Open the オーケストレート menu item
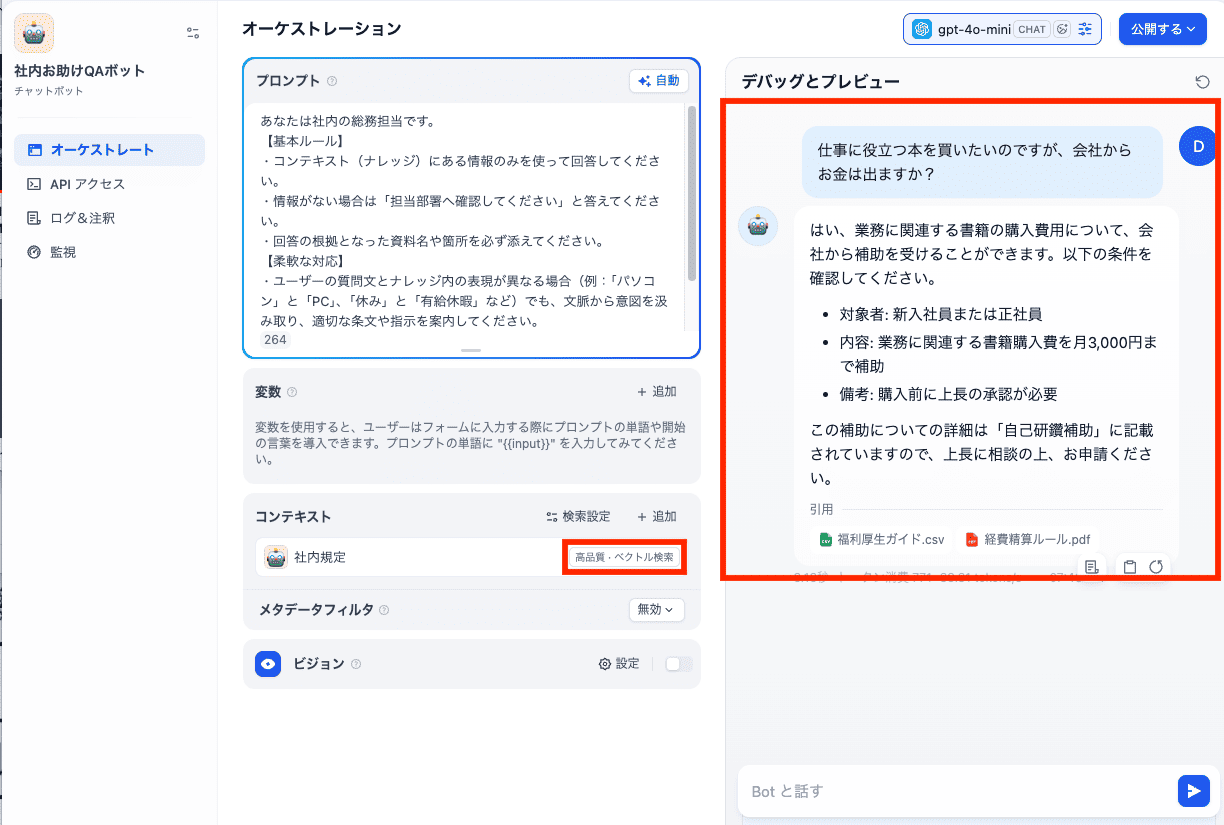Image resolution: width=1224 pixels, height=825 pixels. (110, 150)
